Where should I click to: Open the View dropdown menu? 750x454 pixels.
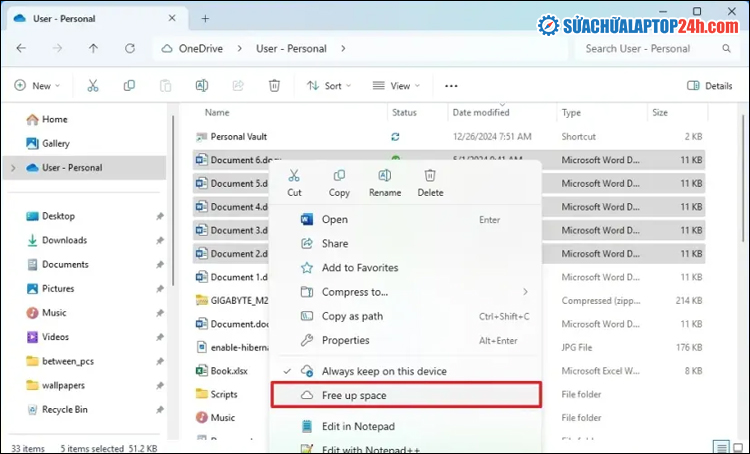click(x=396, y=86)
